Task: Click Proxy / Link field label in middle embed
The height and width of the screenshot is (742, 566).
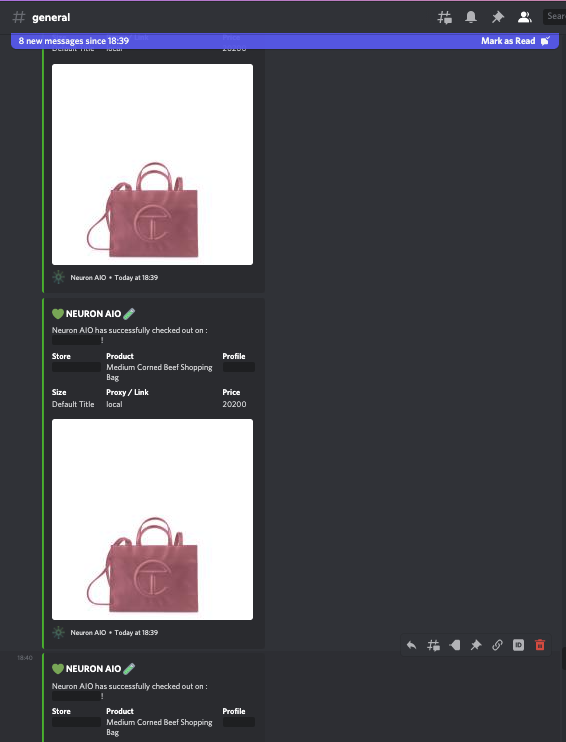Action: [127, 392]
